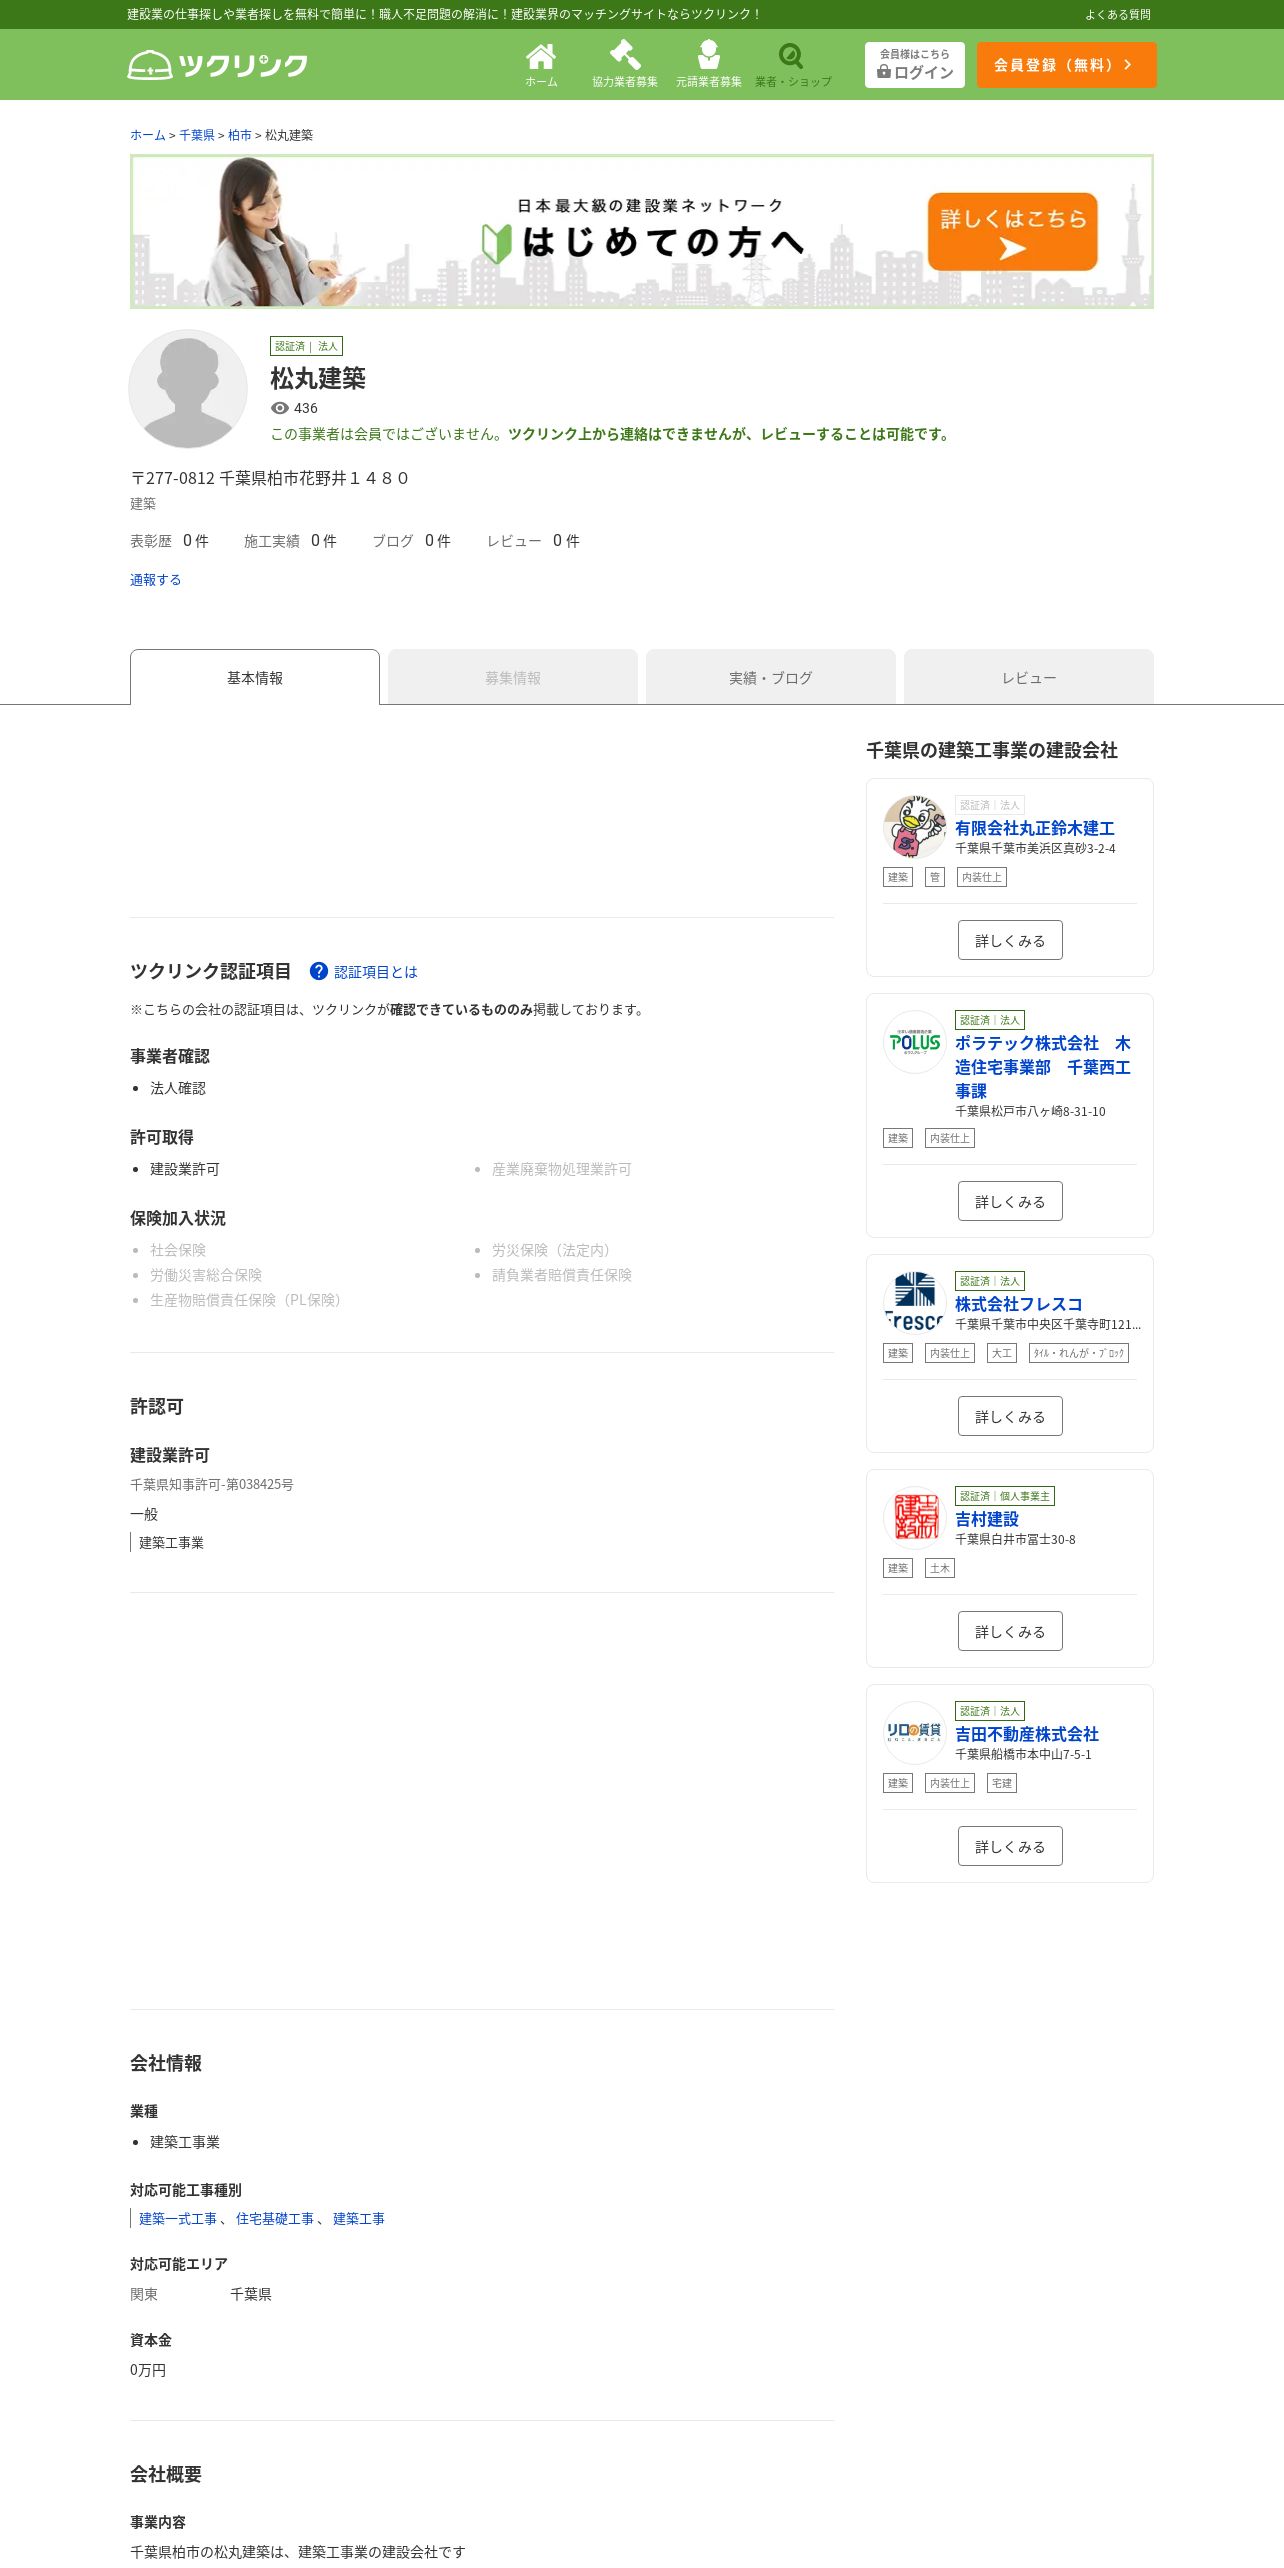Click the Fresco company logo
The height and width of the screenshot is (2568, 1284).
[914, 1303]
